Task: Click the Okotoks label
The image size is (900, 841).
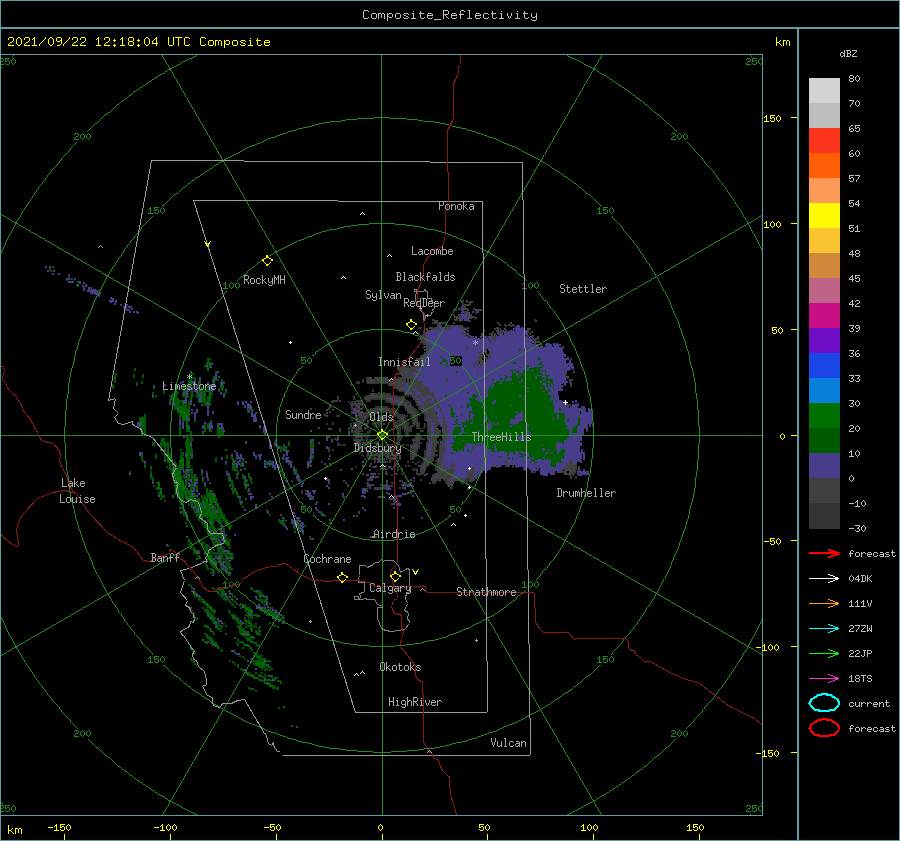Action: coord(400,667)
